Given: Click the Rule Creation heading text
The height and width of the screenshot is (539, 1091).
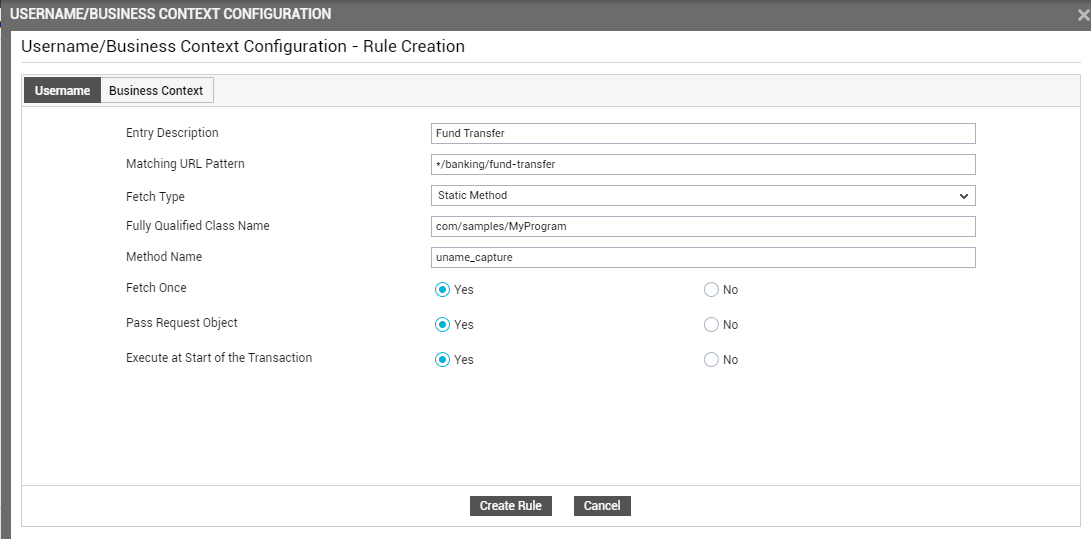Looking at the screenshot, I should 243,47.
